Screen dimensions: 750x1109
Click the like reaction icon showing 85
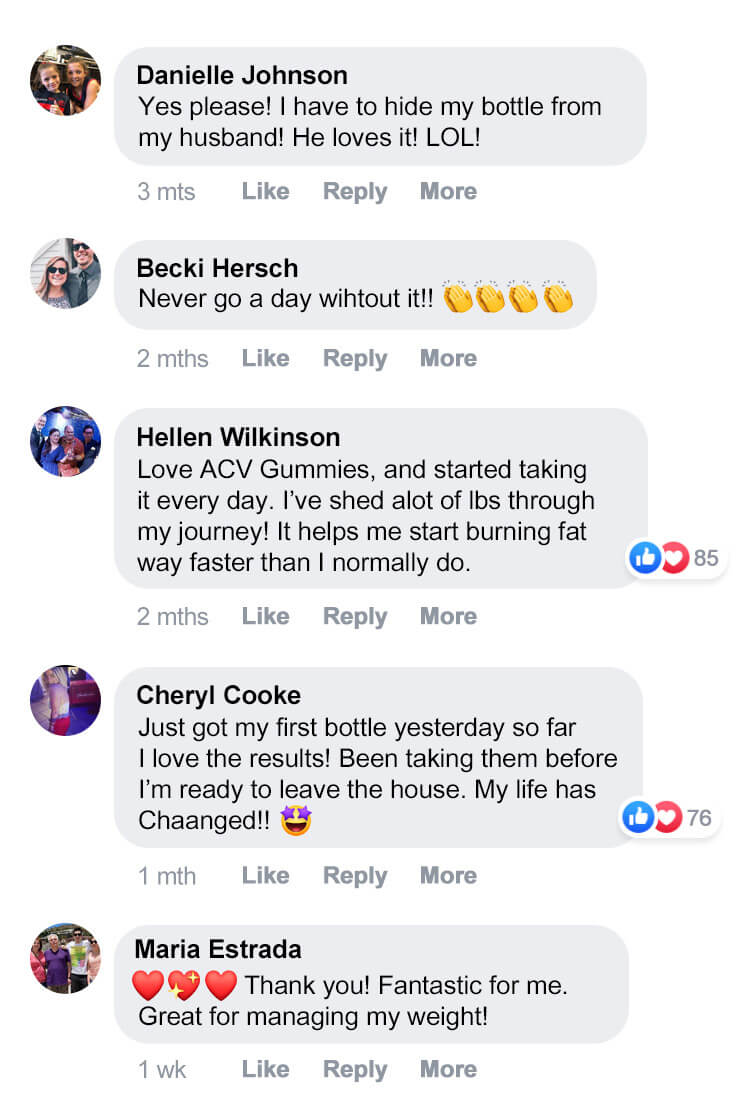click(645, 558)
